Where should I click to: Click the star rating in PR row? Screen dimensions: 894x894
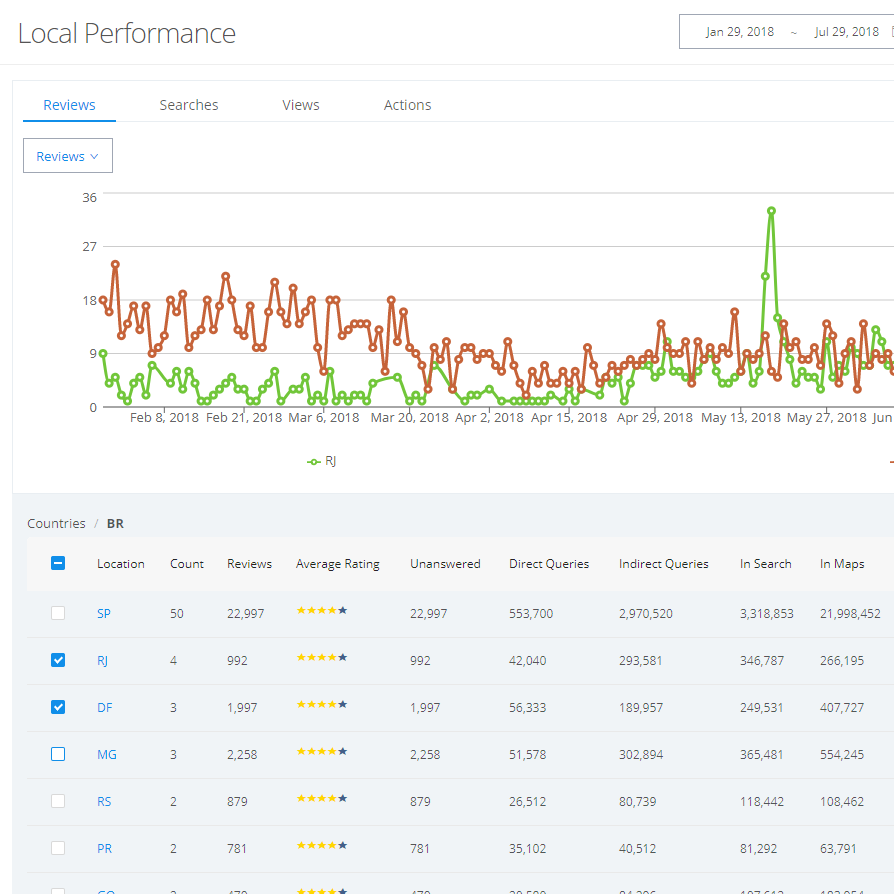pos(321,846)
